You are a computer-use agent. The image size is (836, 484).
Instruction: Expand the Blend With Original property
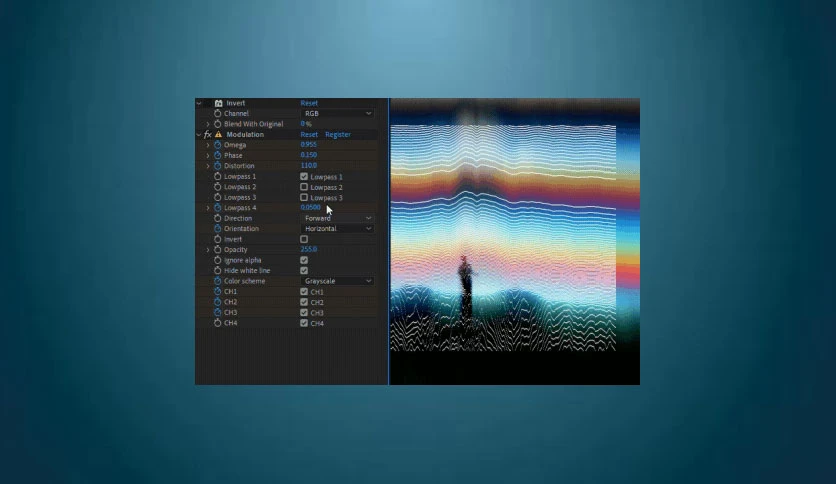pos(208,124)
